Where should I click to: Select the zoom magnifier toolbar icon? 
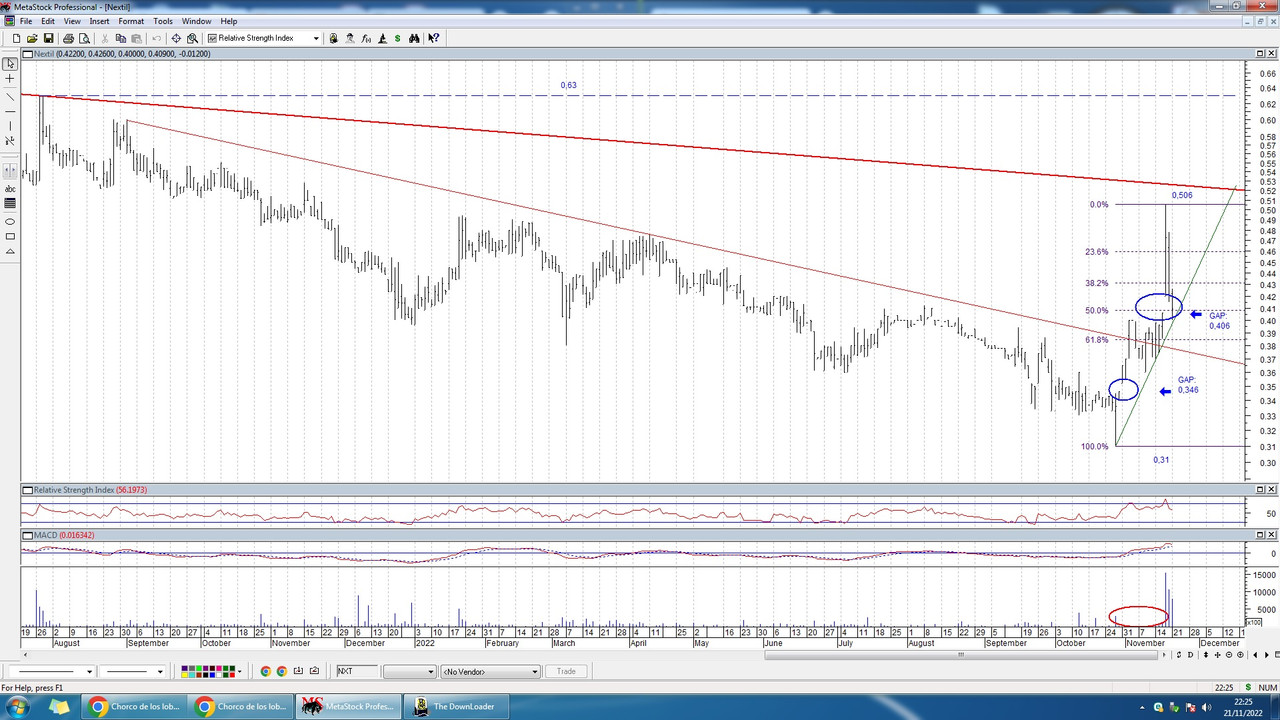(192, 38)
